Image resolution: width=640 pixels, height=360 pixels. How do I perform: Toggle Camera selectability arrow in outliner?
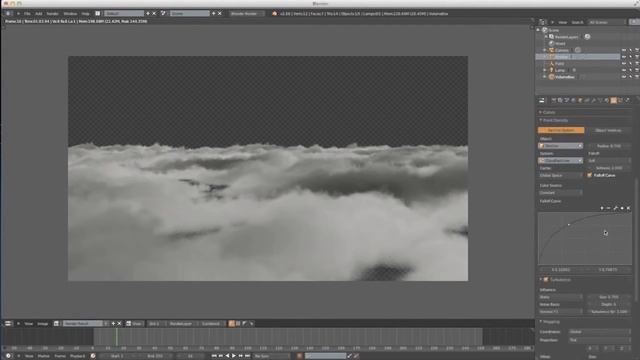coord(630,50)
